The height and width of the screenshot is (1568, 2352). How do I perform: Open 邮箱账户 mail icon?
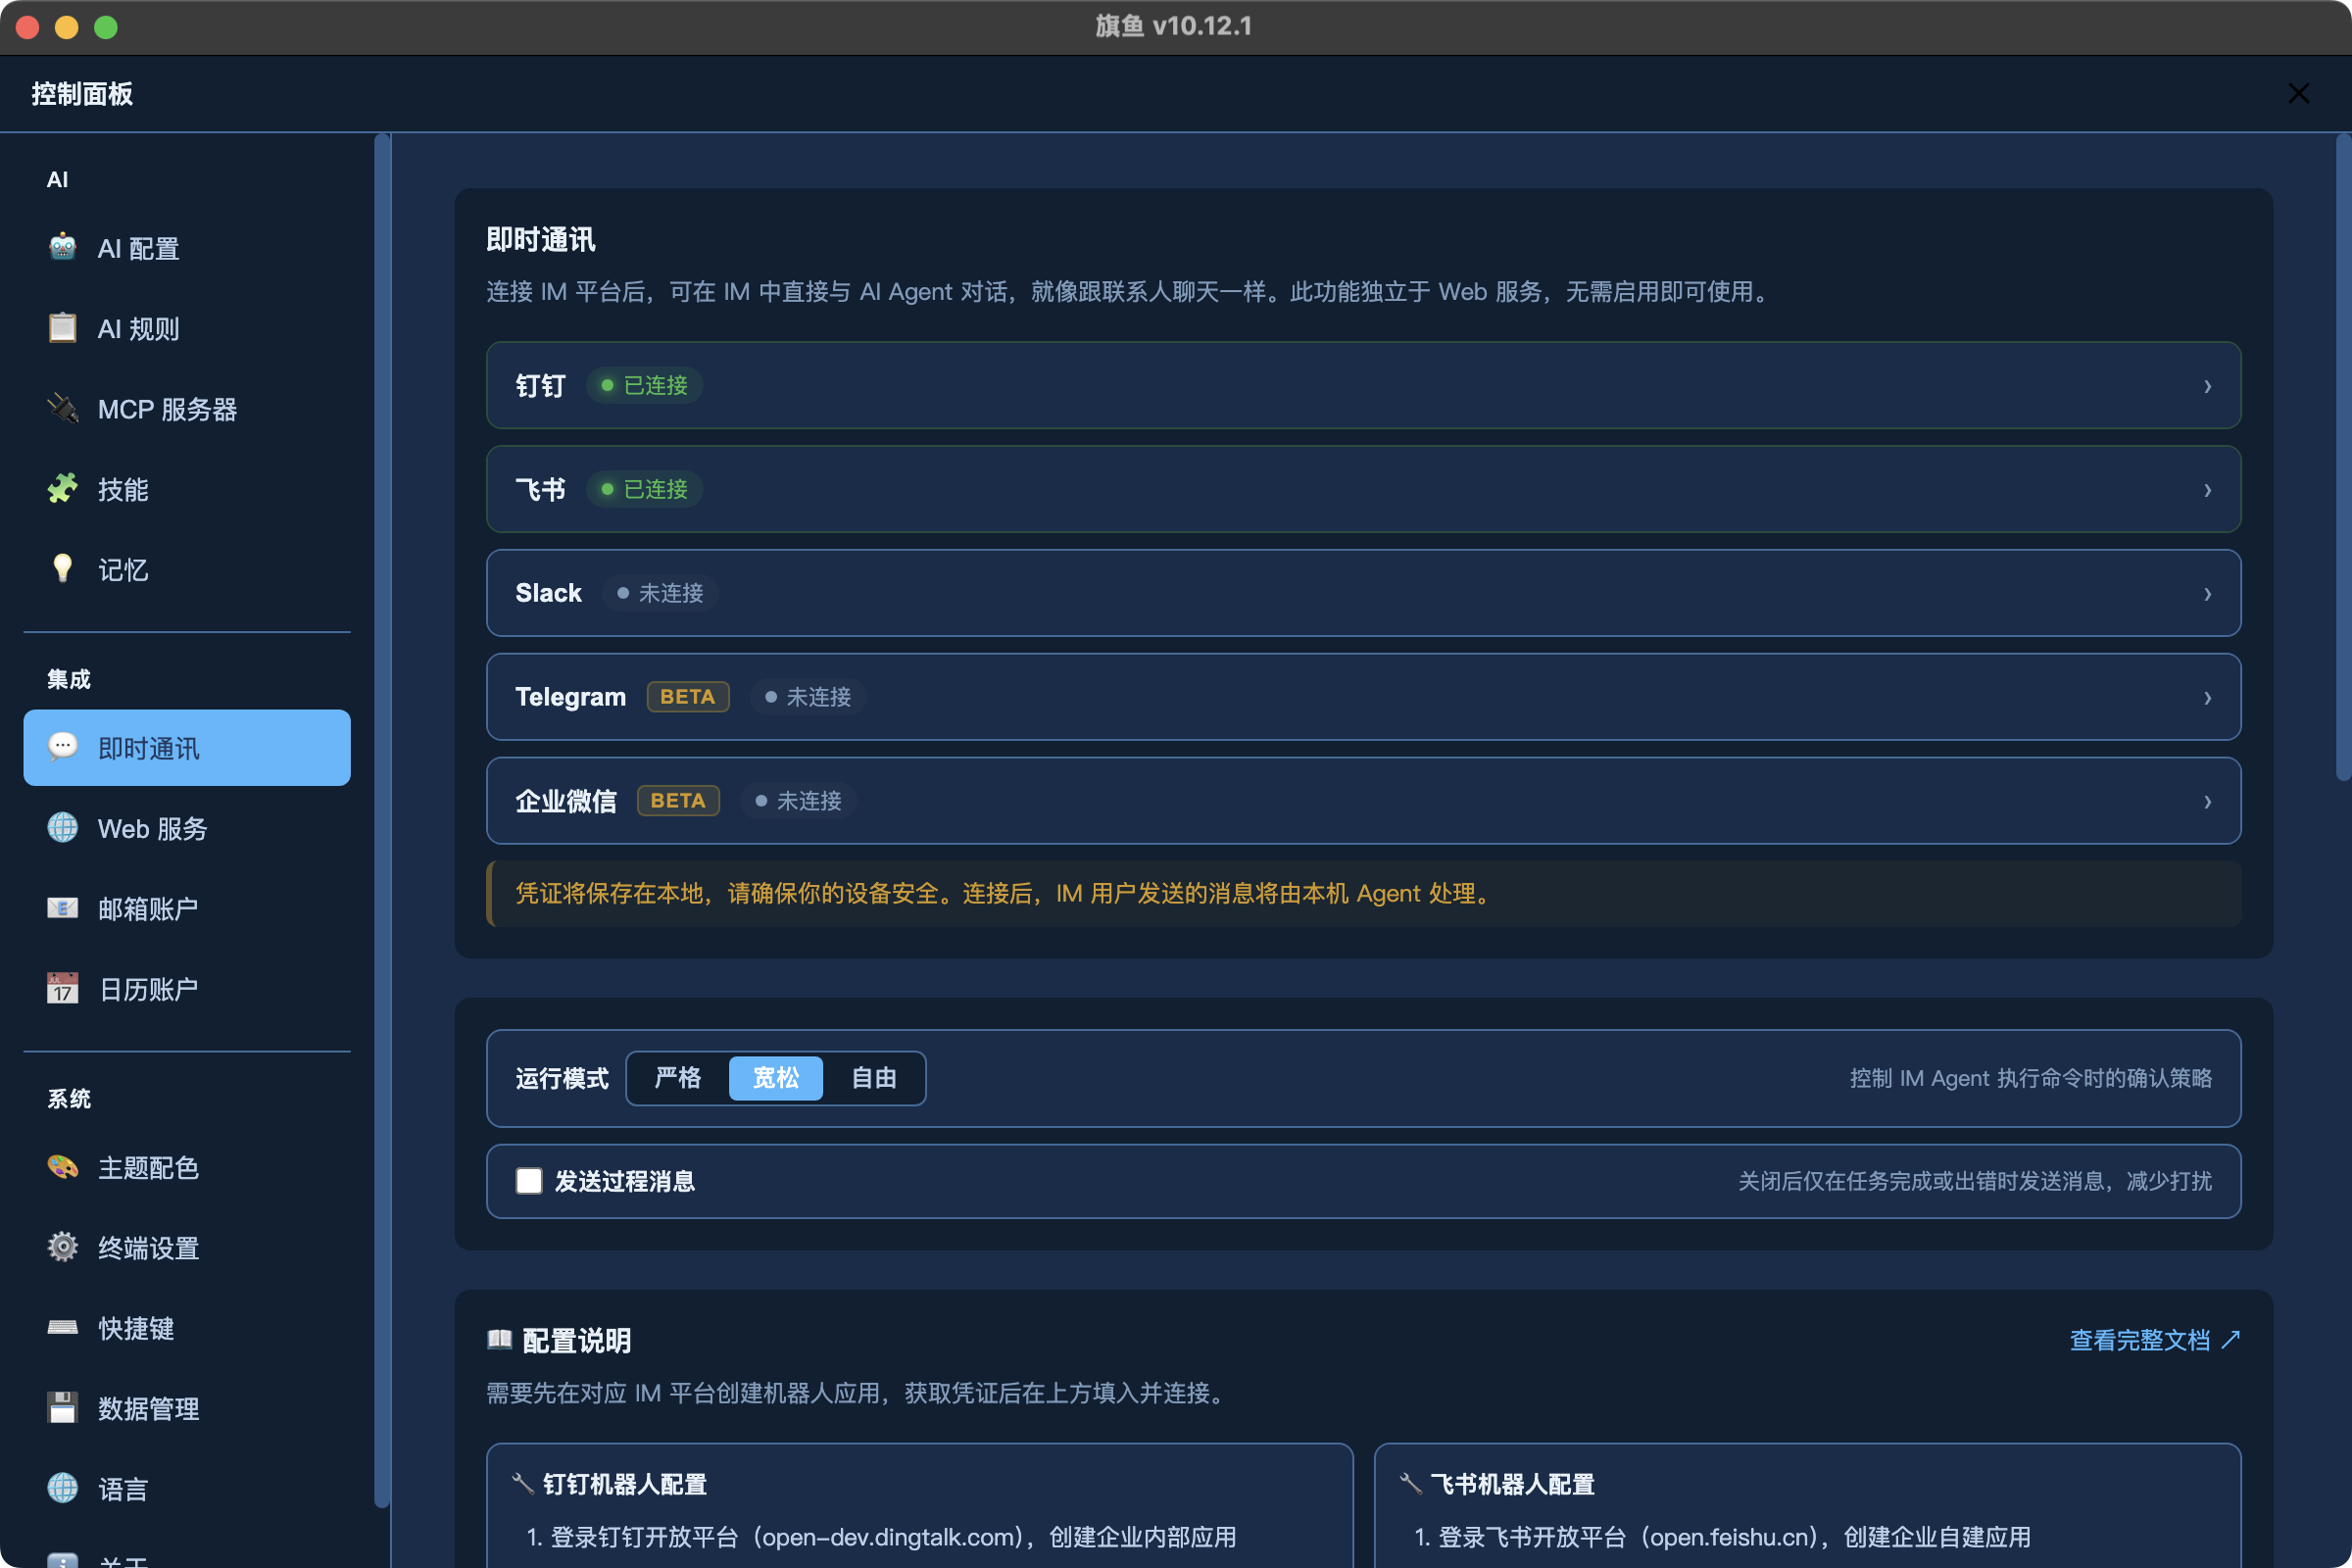(62, 908)
